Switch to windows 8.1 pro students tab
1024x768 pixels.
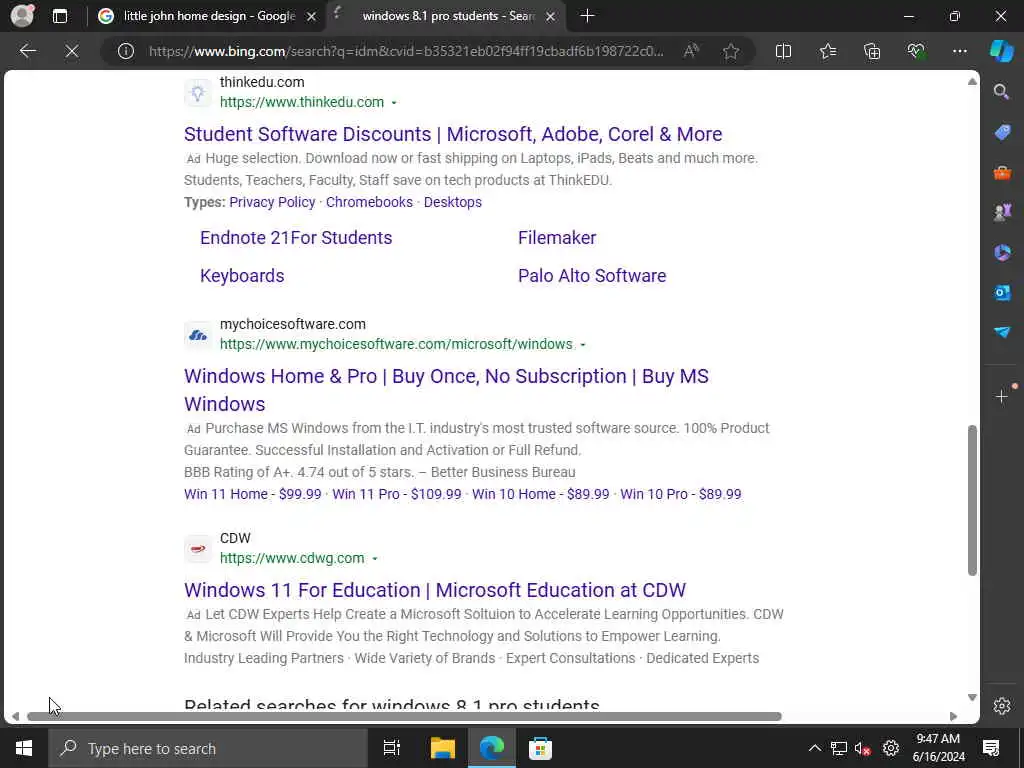point(448,16)
